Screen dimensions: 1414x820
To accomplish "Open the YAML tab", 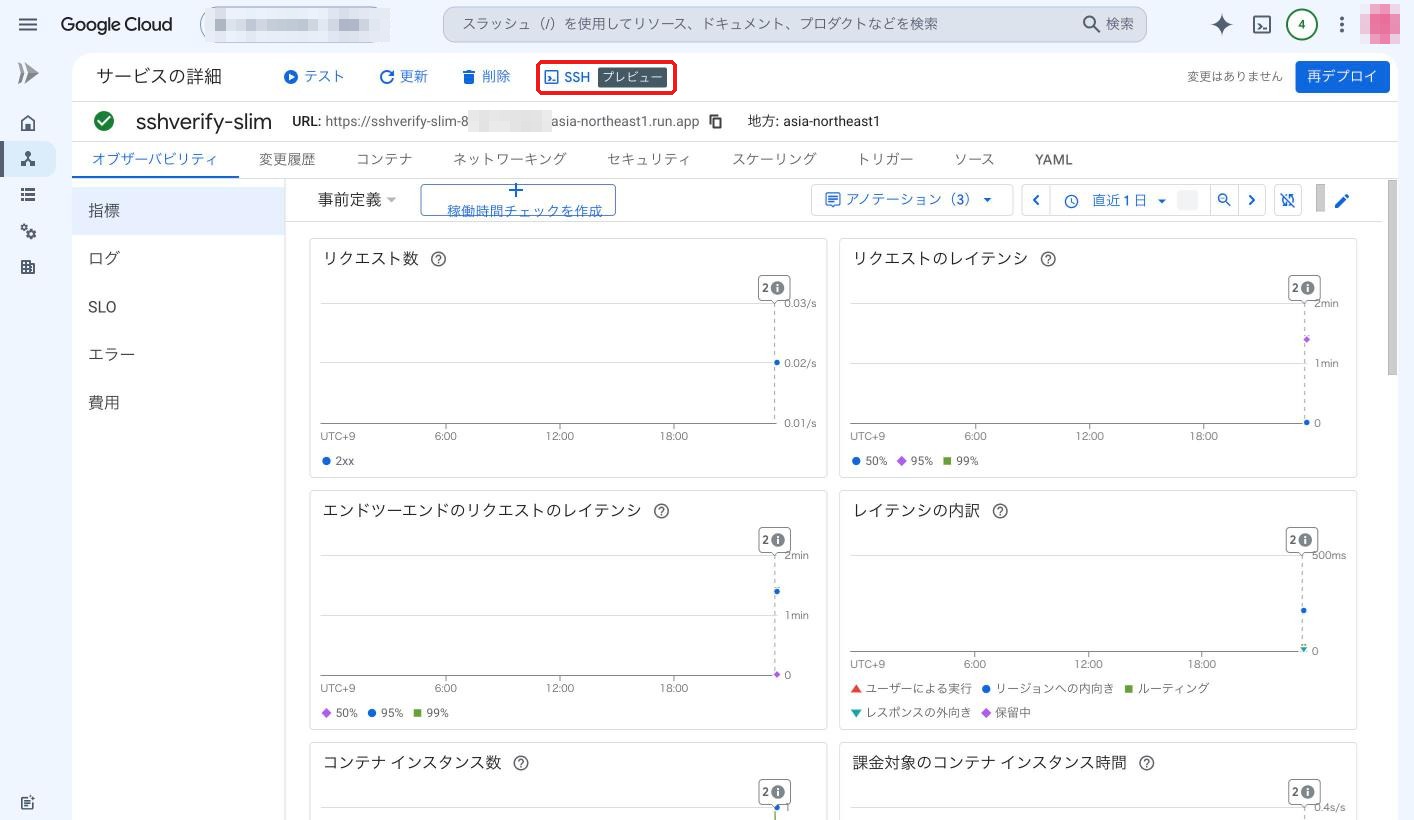I will [1054, 159].
